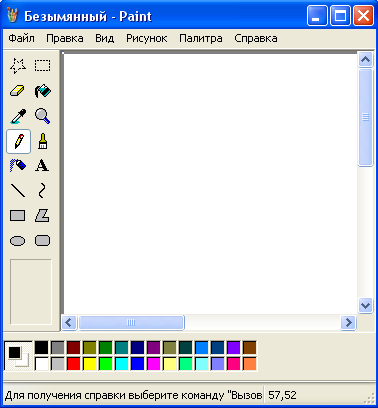Pick the Polygon shape tool
The width and height of the screenshot is (378, 408).
click(43, 216)
